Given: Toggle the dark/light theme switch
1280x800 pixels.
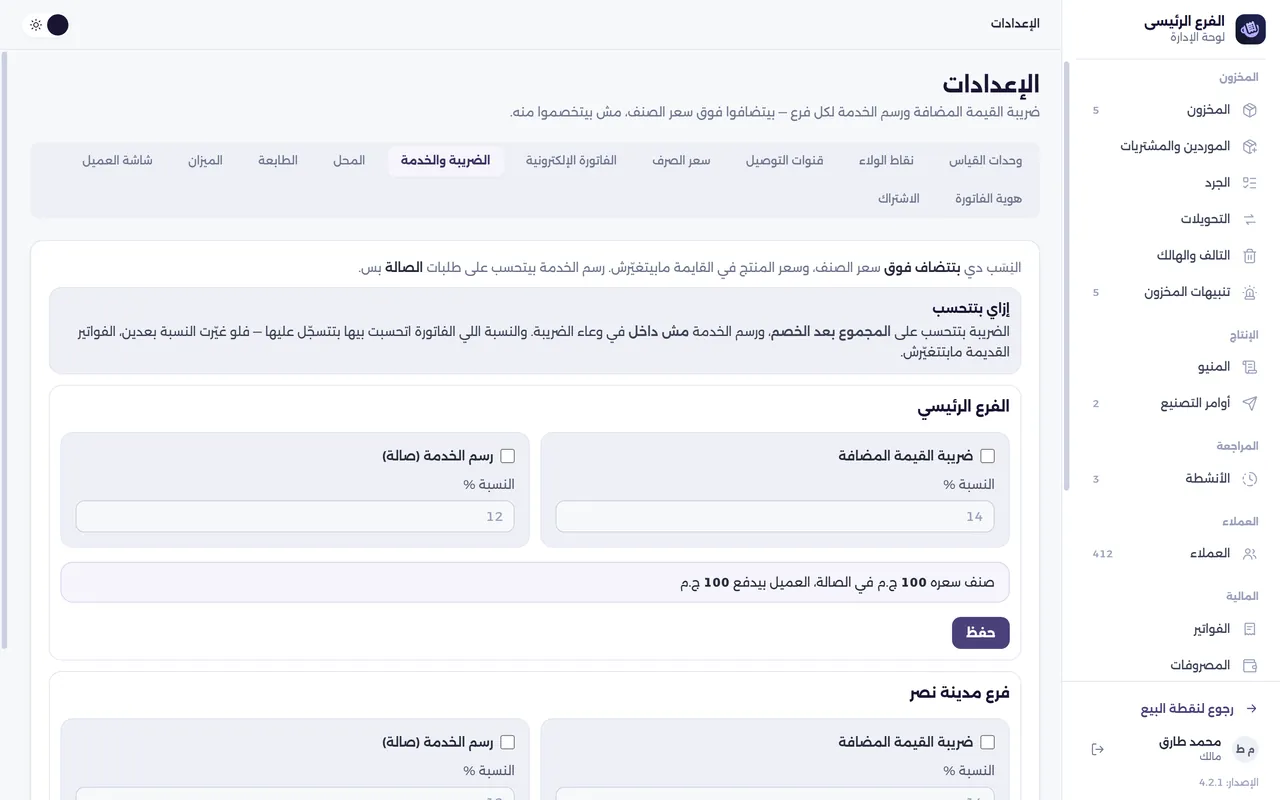Looking at the screenshot, I should [x=47, y=25].
